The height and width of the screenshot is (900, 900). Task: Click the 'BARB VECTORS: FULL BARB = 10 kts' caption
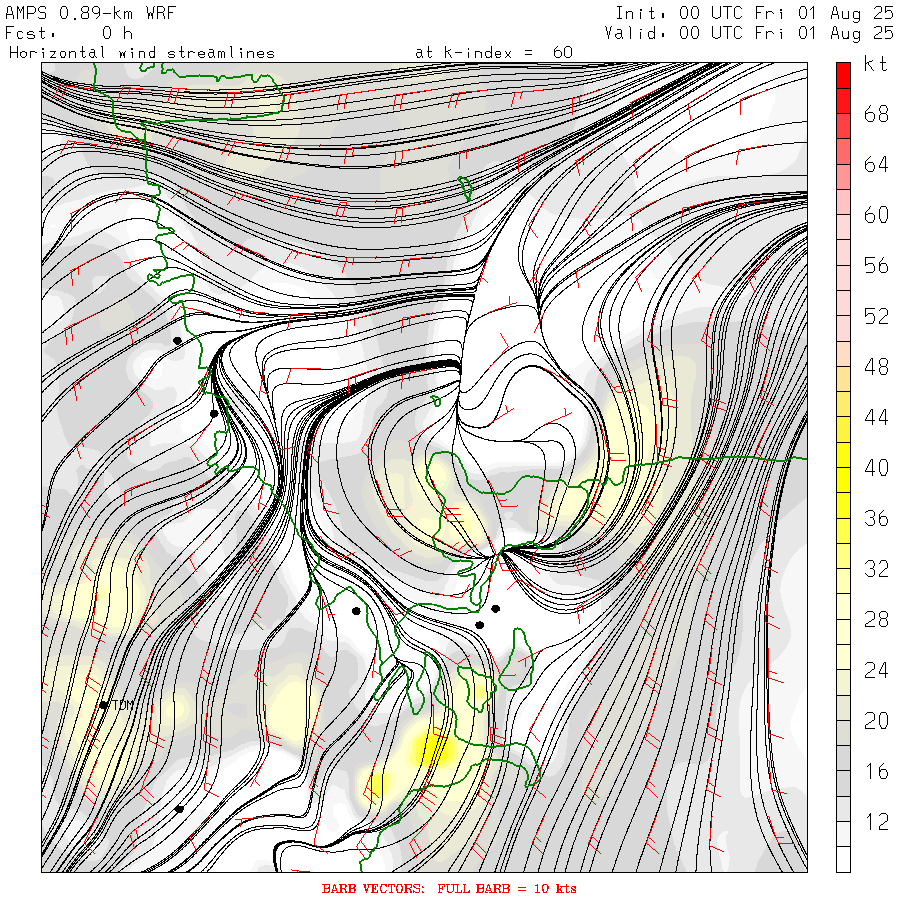point(449,889)
